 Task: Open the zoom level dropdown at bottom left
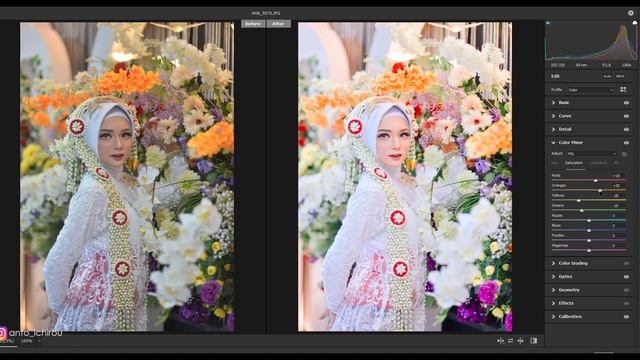31,341
